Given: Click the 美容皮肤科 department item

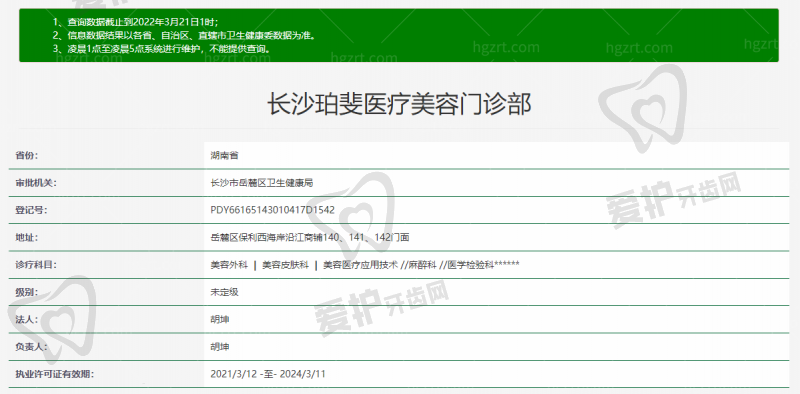Looking at the screenshot, I should (286, 265).
